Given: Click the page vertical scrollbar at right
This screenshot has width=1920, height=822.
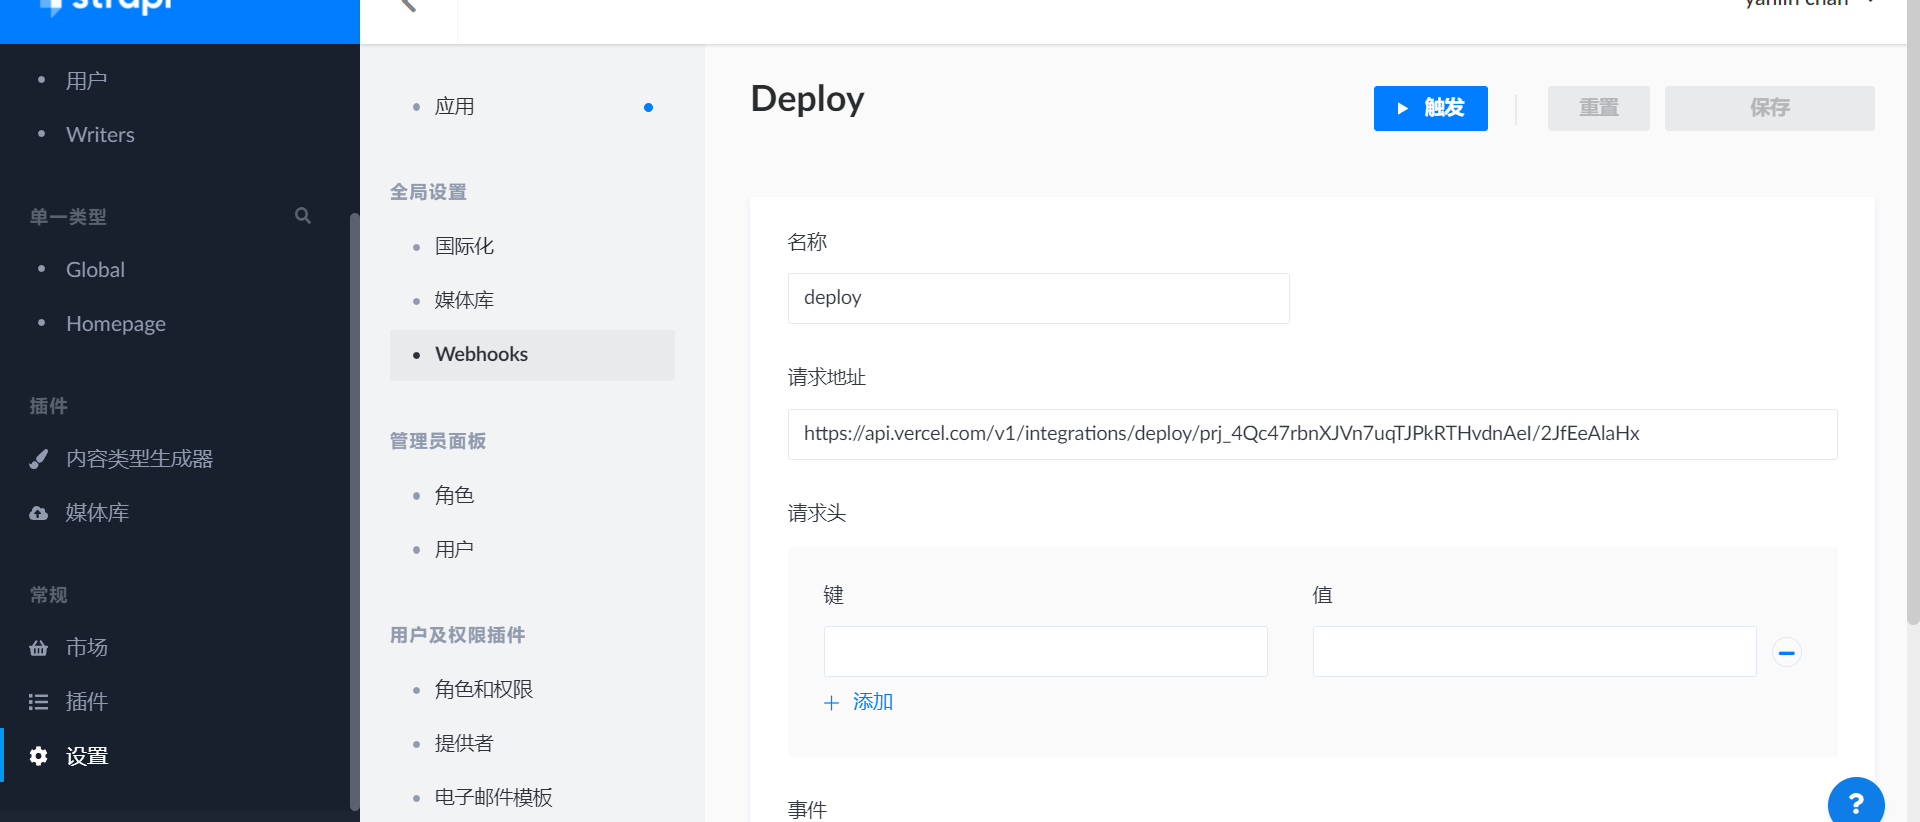Looking at the screenshot, I should [1913, 310].
